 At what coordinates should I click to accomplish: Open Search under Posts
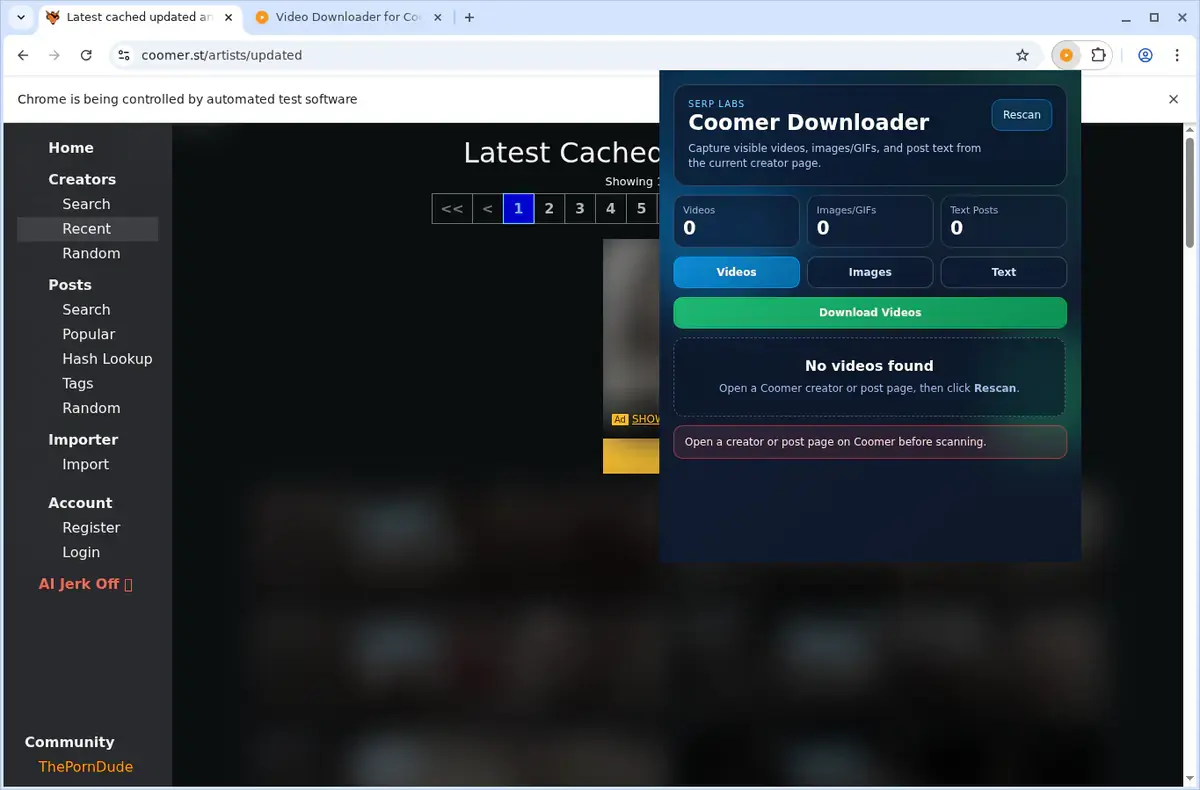click(86, 310)
